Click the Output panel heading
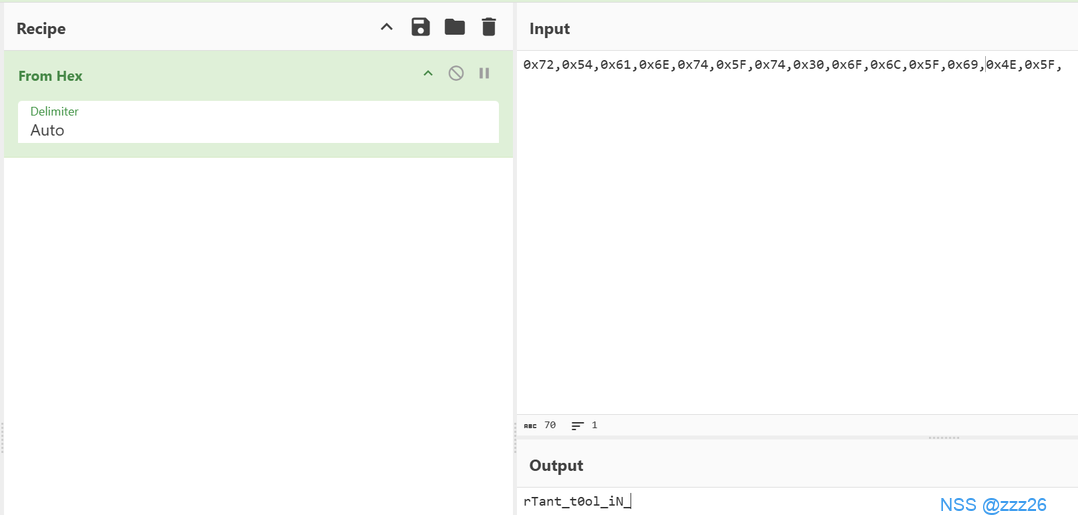The image size is (1078, 515). point(555,466)
